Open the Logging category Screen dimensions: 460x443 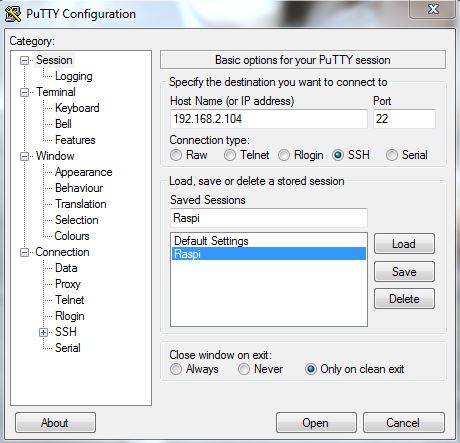(x=74, y=76)
